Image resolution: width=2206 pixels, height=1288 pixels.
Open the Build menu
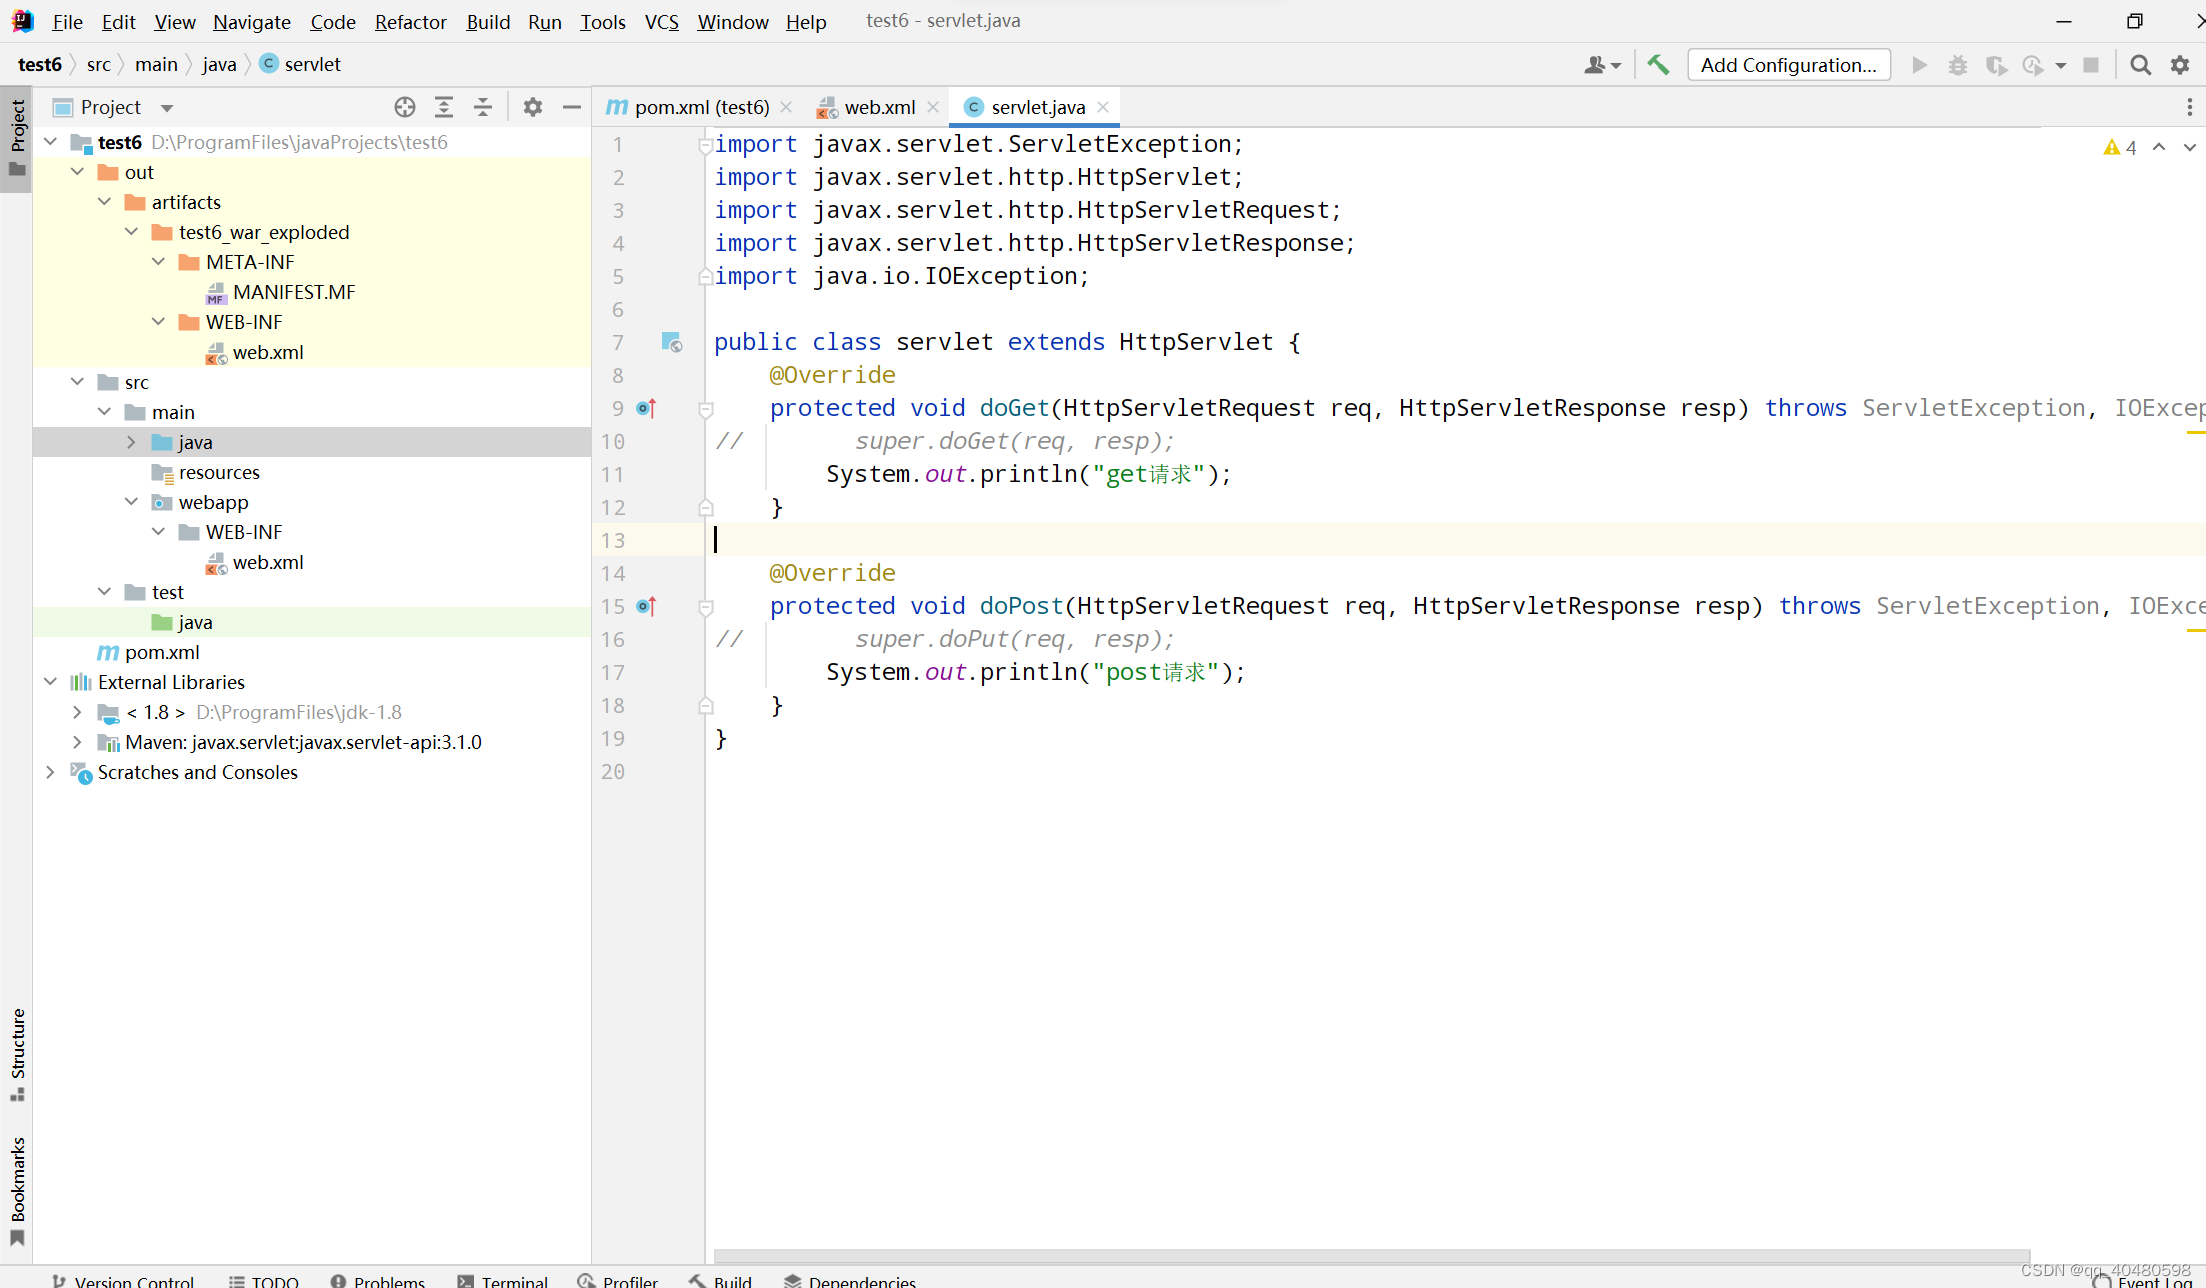tap(487, 20)
